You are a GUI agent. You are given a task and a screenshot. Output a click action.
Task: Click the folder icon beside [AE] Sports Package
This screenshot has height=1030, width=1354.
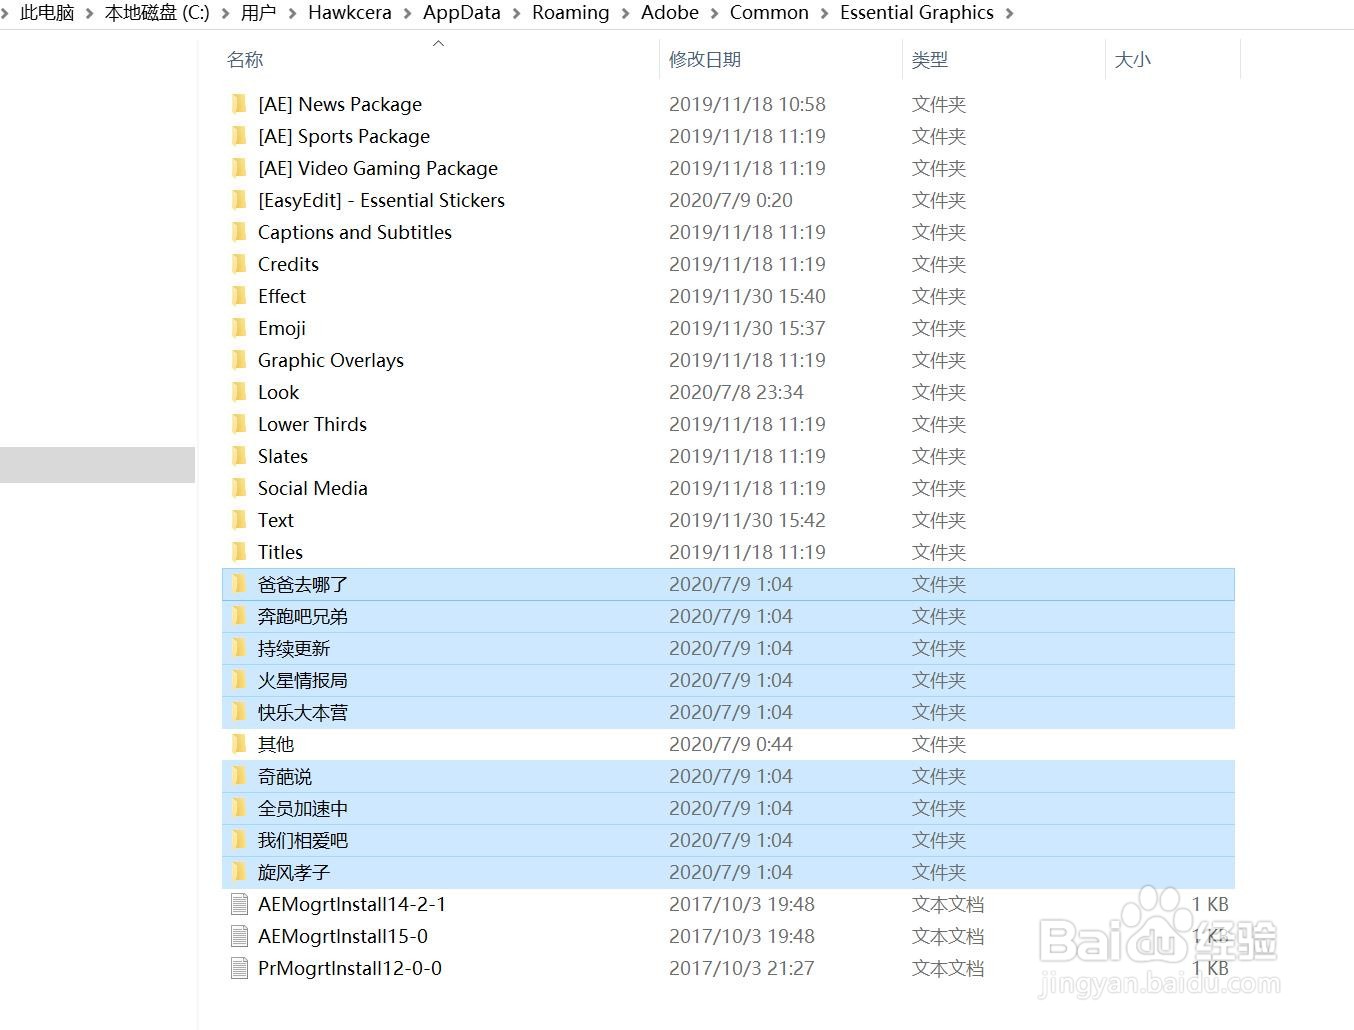tap(239, 136)
